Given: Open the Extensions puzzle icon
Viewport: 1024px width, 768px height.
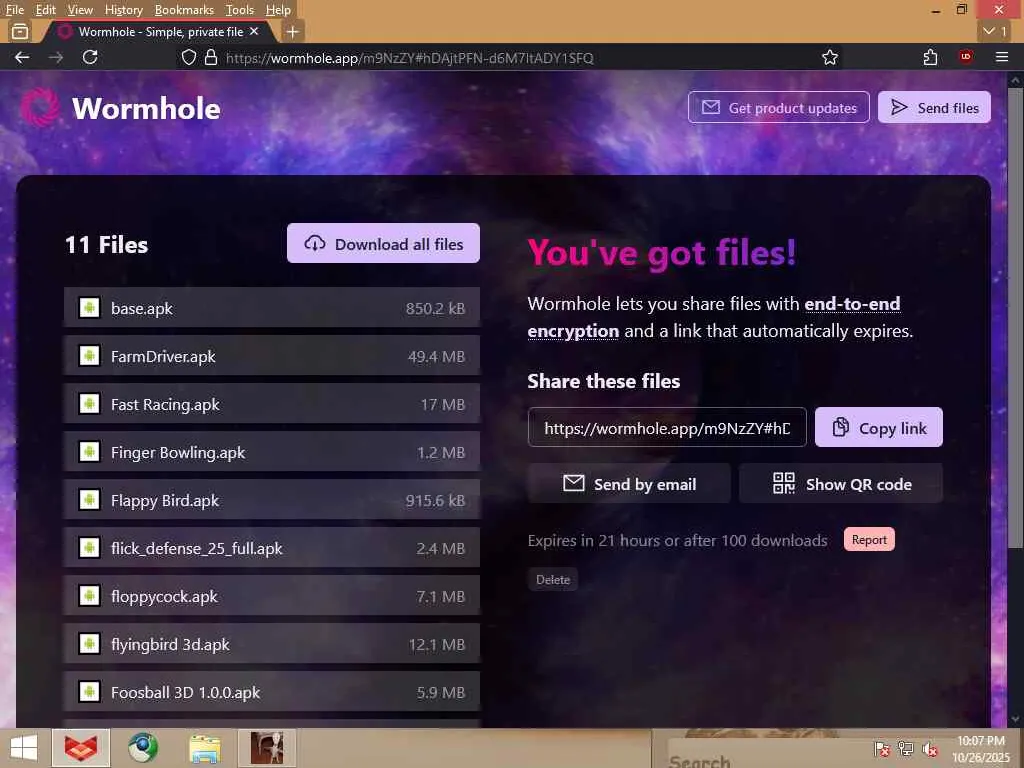Looking at the screenshot, I should point(931,57).
